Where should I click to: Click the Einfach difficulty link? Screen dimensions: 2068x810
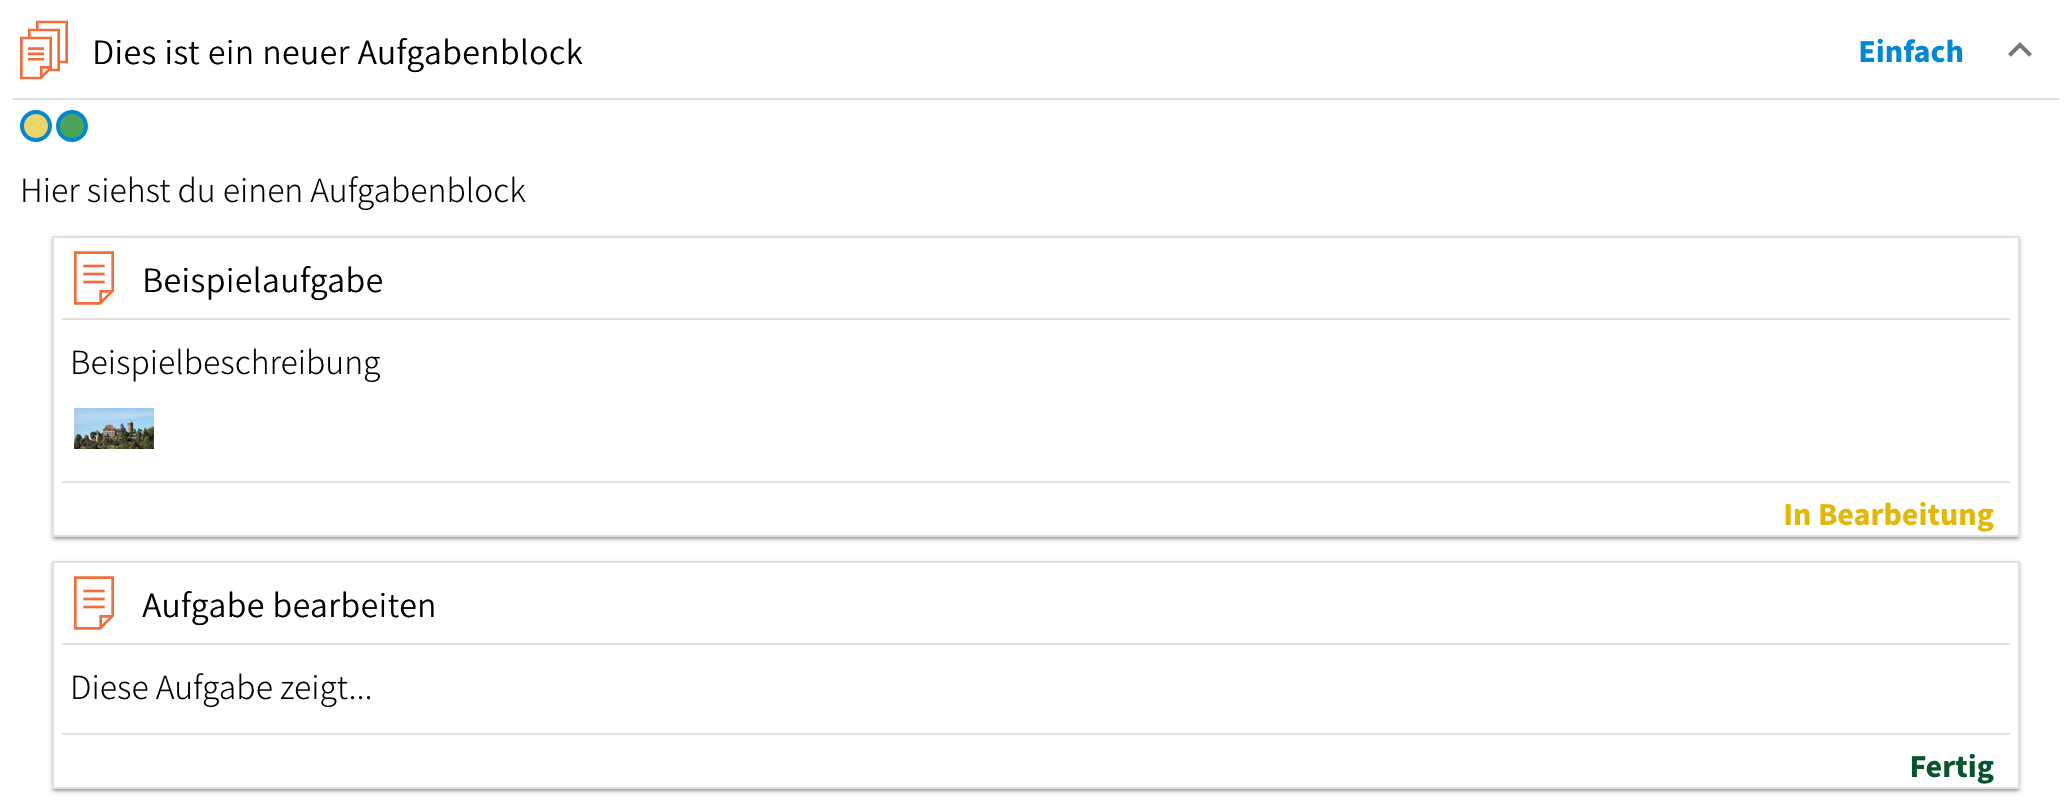pos(1910,52)
